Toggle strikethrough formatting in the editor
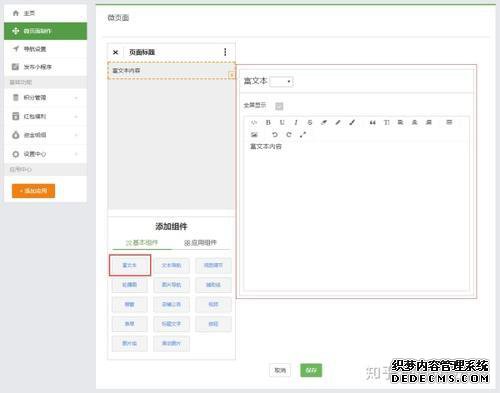 tap(310, 122)
